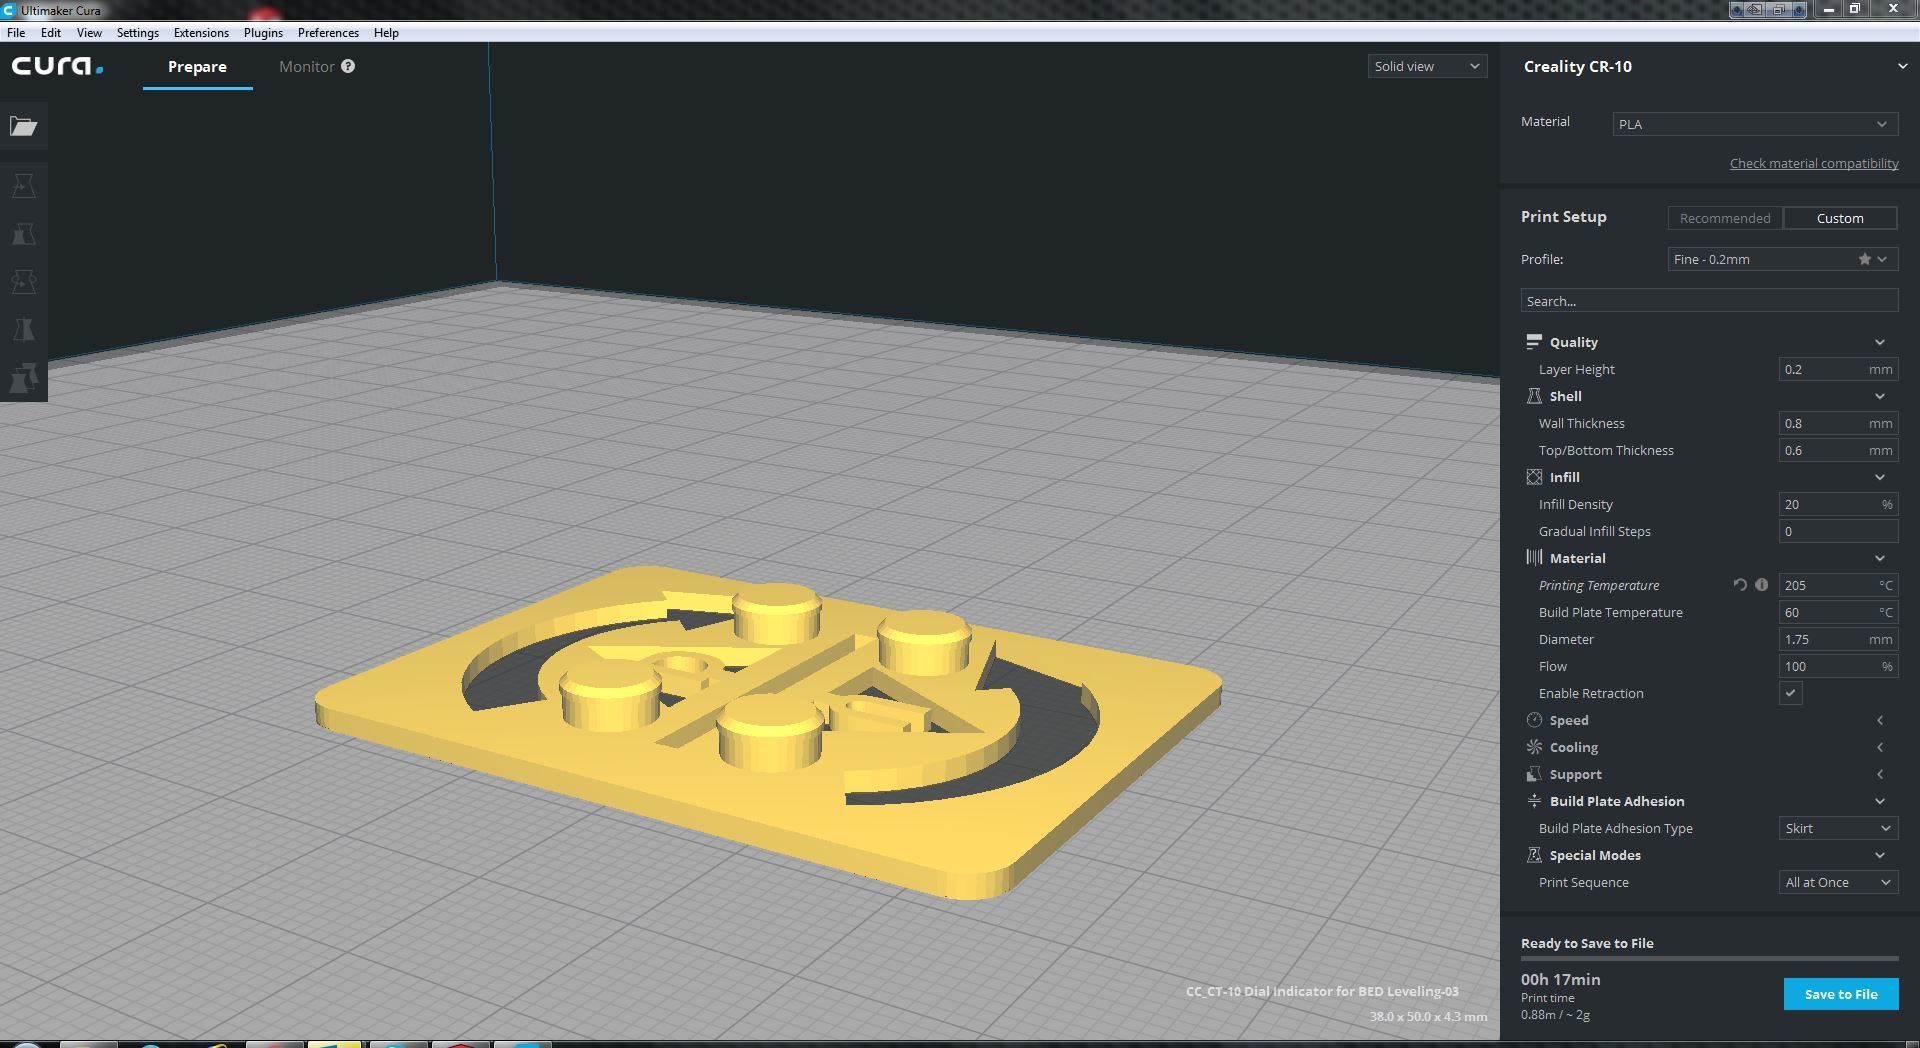The width and height of the screenshot is (1920, 1048).
Task: Switch to the Monitor tab
Action: pos(306,66)
